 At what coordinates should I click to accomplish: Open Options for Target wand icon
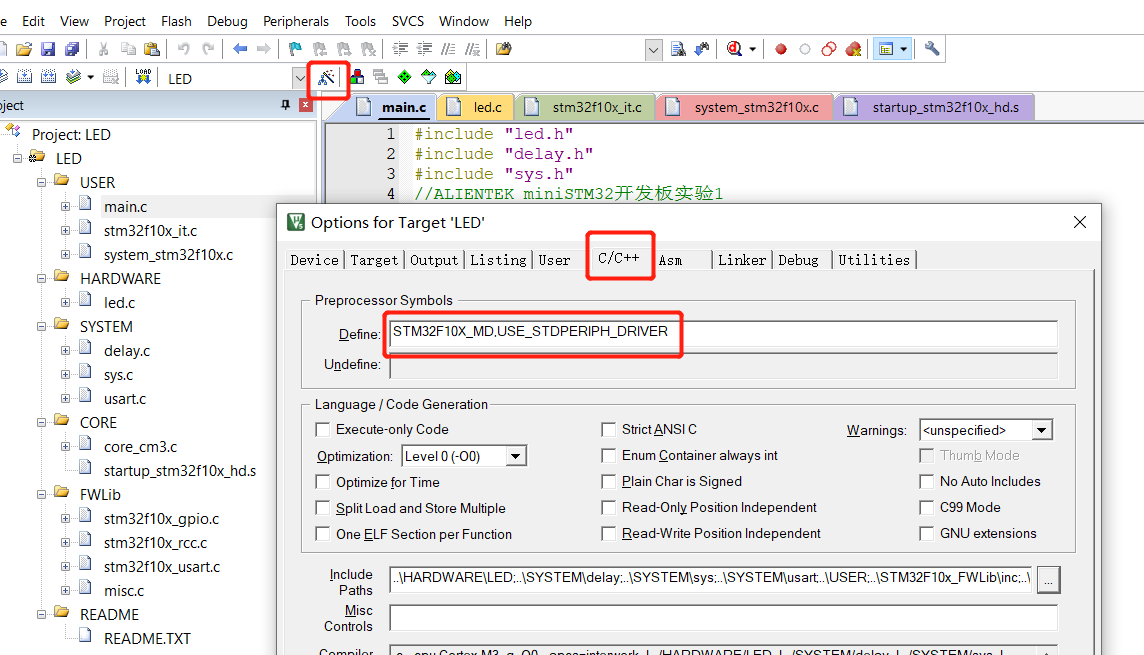(328, 77)
